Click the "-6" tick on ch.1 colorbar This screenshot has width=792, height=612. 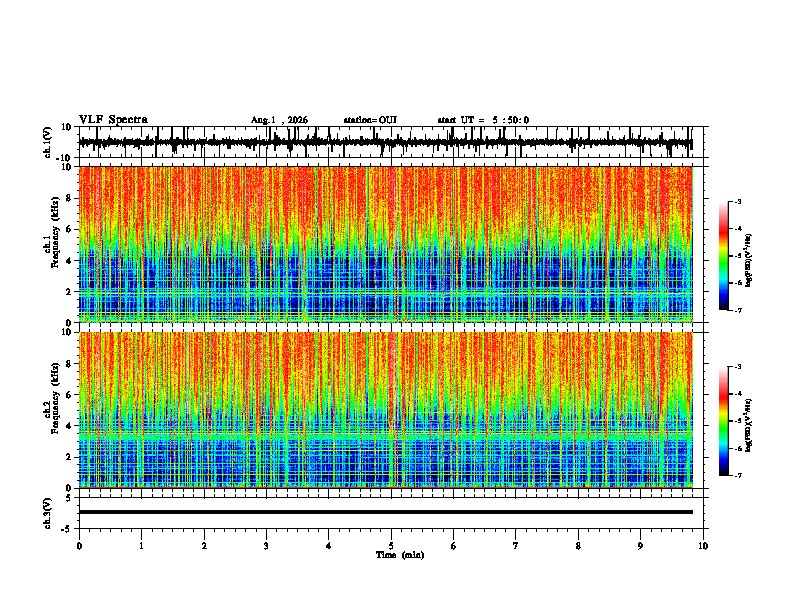(737, 283)
